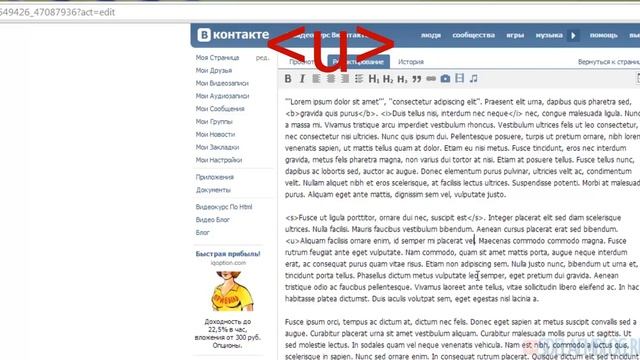Click Вернуться к странице link
The image size is (640, 360).
pos(609,62)
